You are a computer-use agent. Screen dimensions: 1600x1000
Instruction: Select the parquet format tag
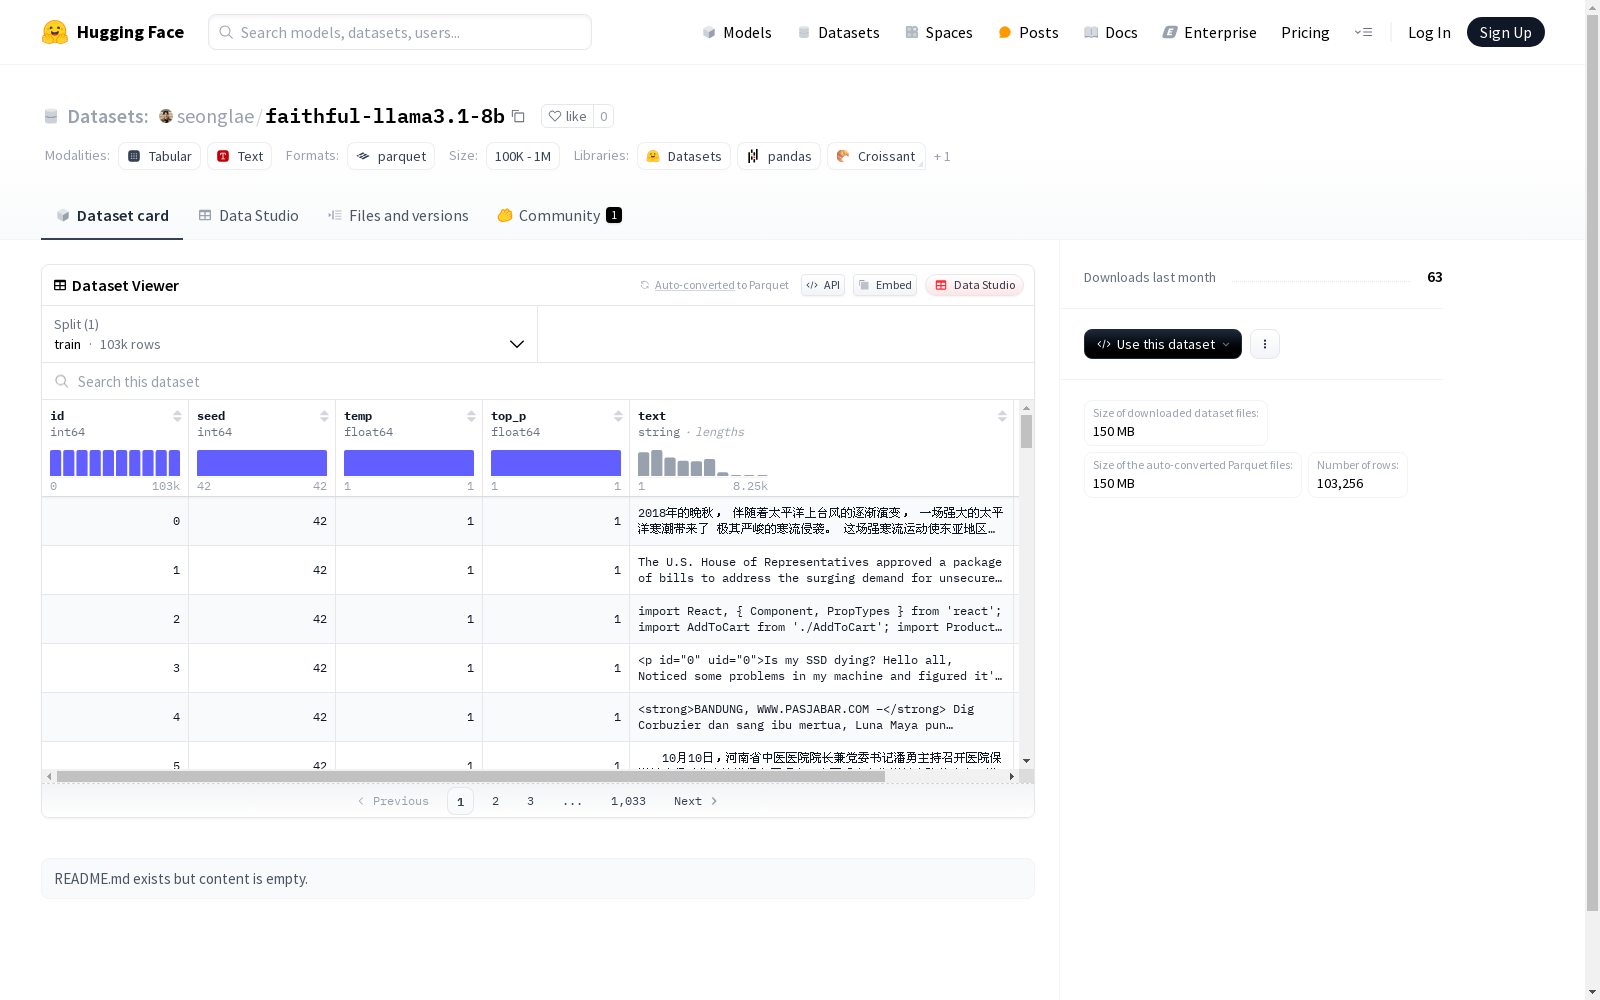(391, 156)
